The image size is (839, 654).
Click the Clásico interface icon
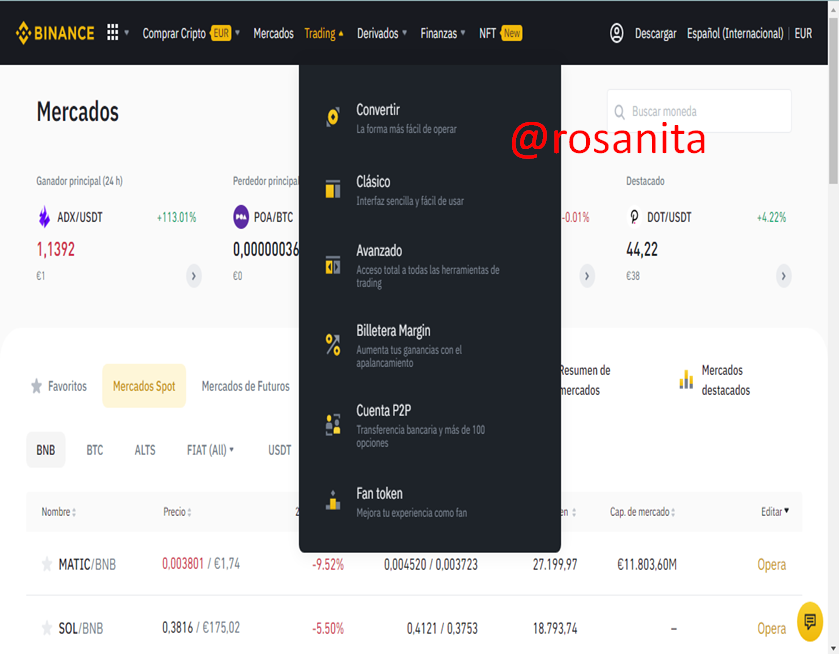click(333, 189)
